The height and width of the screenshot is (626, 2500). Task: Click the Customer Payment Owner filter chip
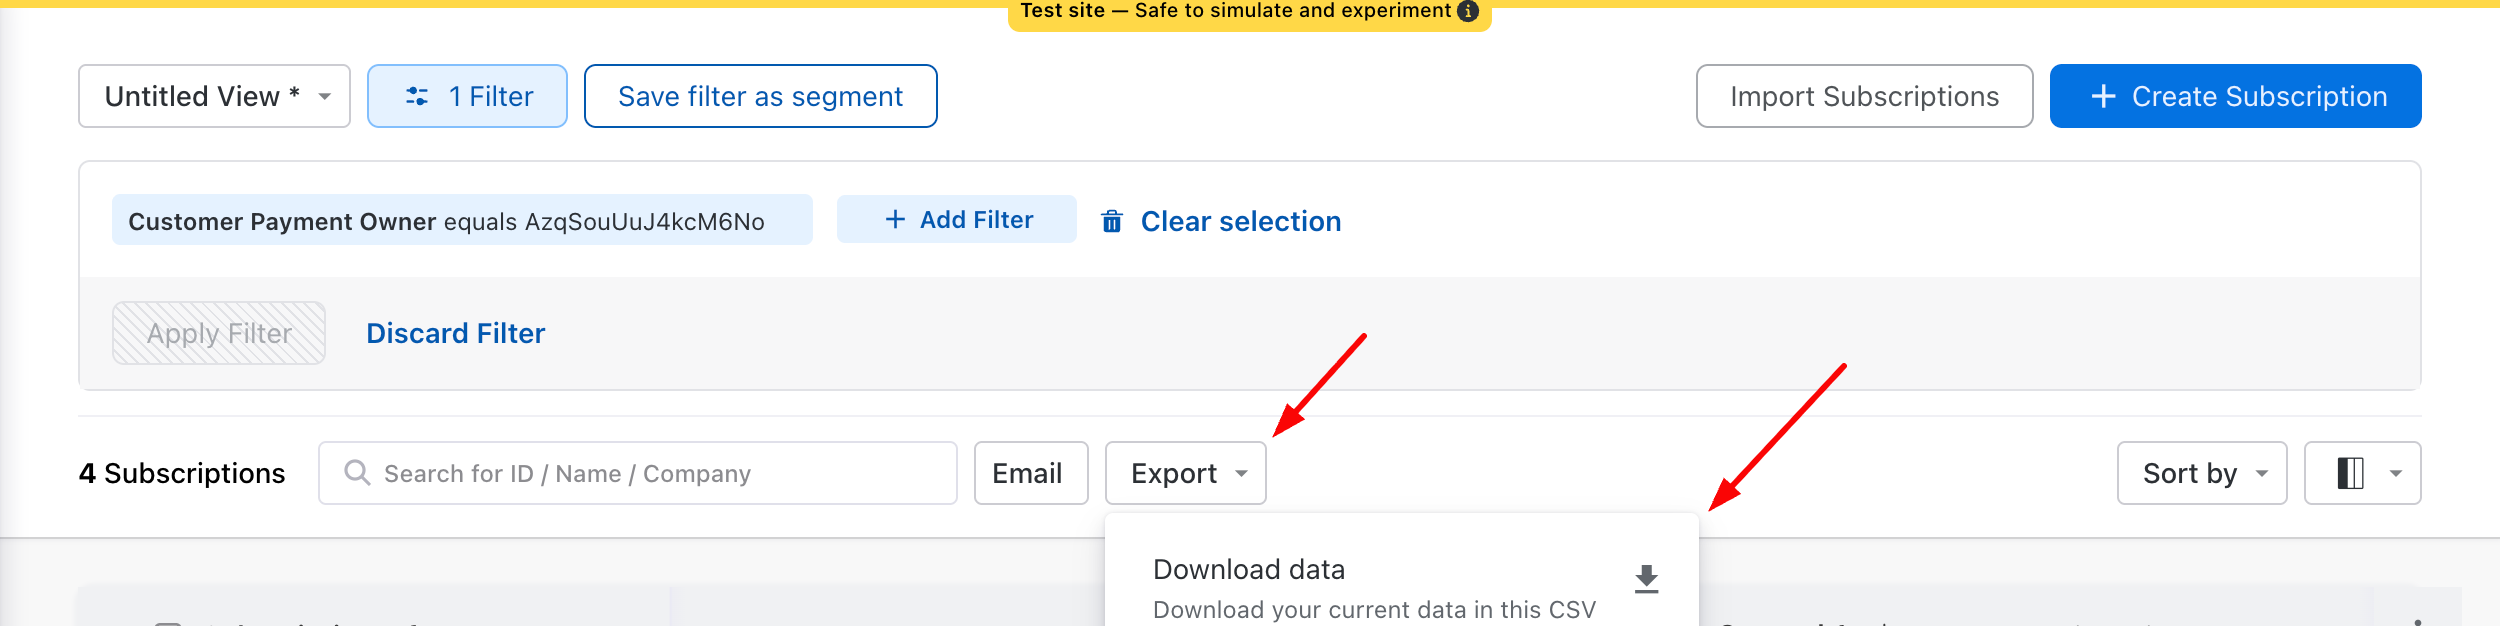coord(461,221)
